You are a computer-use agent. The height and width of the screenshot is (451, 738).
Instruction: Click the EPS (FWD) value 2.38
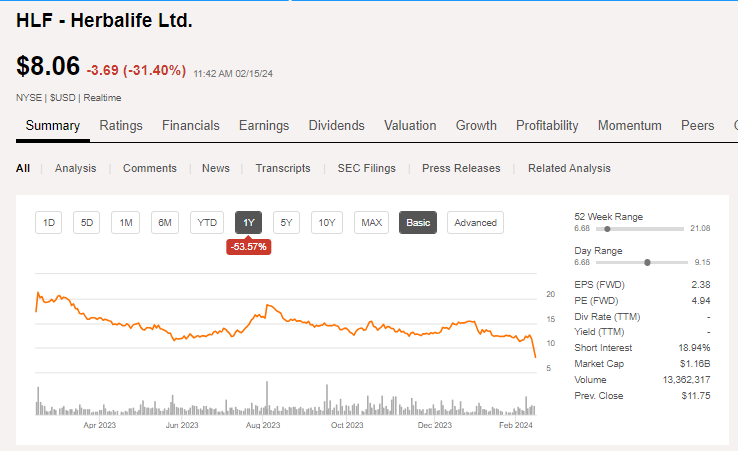(700, 285)
